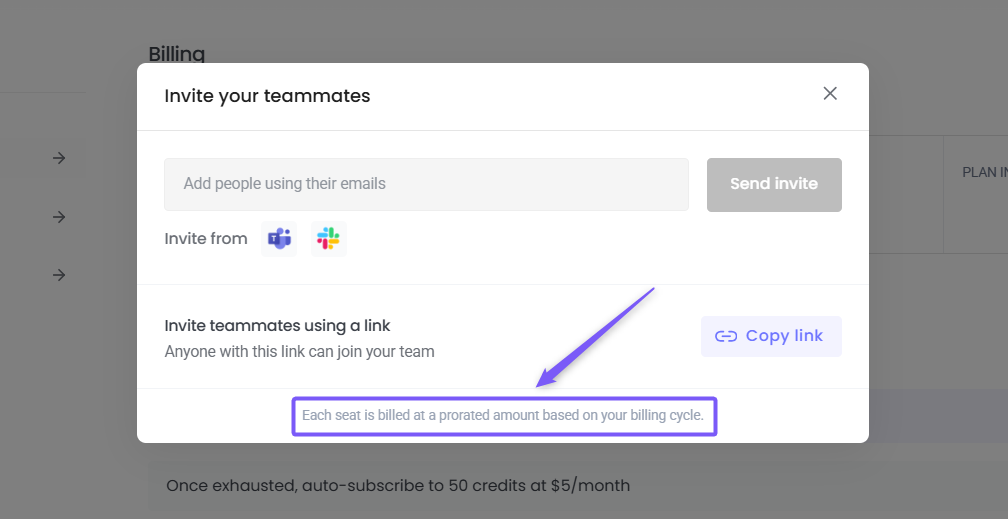Click the purple annotation arrow
The image size is (1008, 519).
tap(596, 337)
